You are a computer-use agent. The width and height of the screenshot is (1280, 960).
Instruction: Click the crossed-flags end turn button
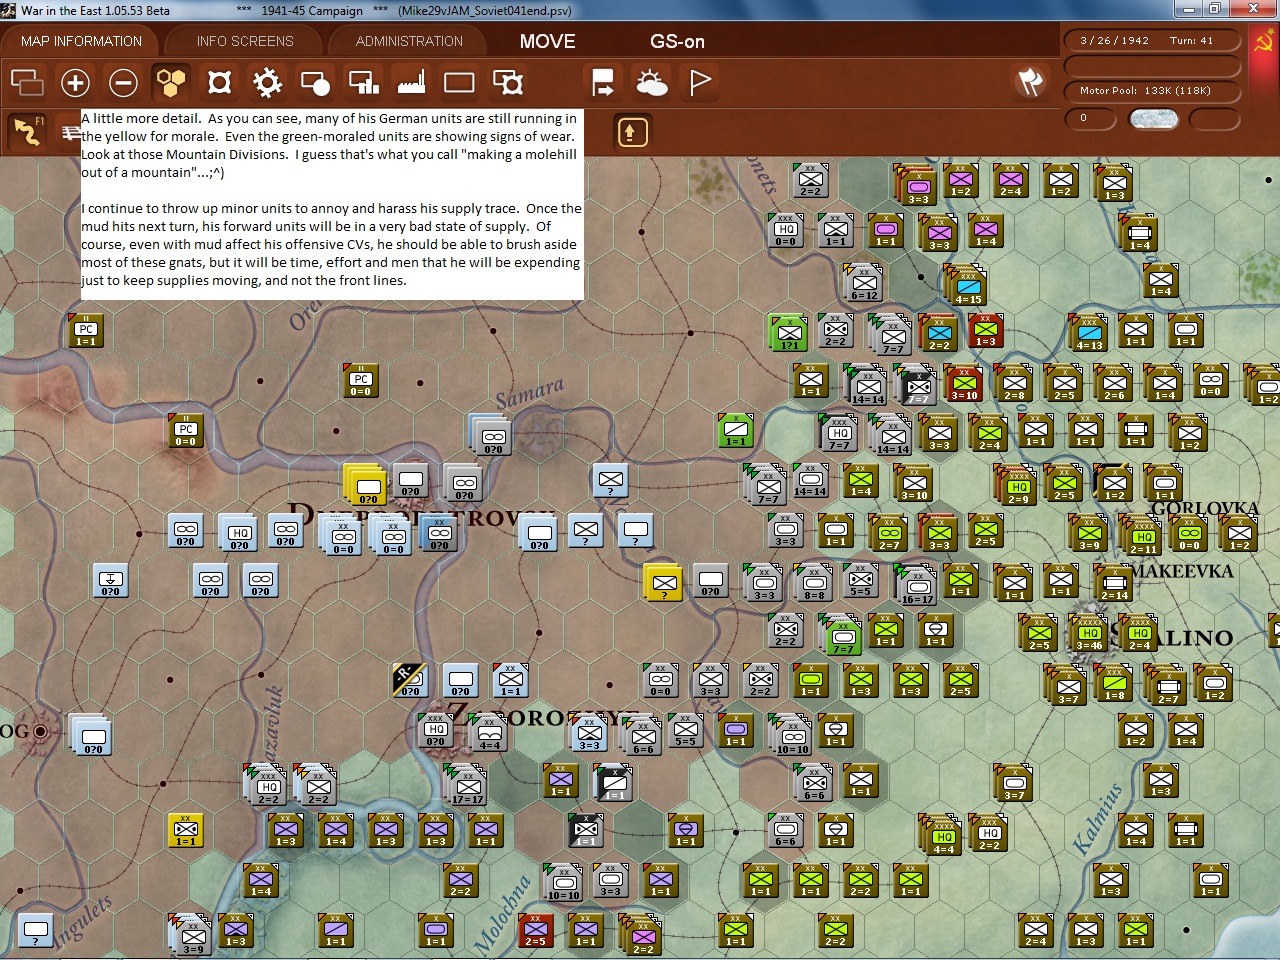(x=1030, y=82)
